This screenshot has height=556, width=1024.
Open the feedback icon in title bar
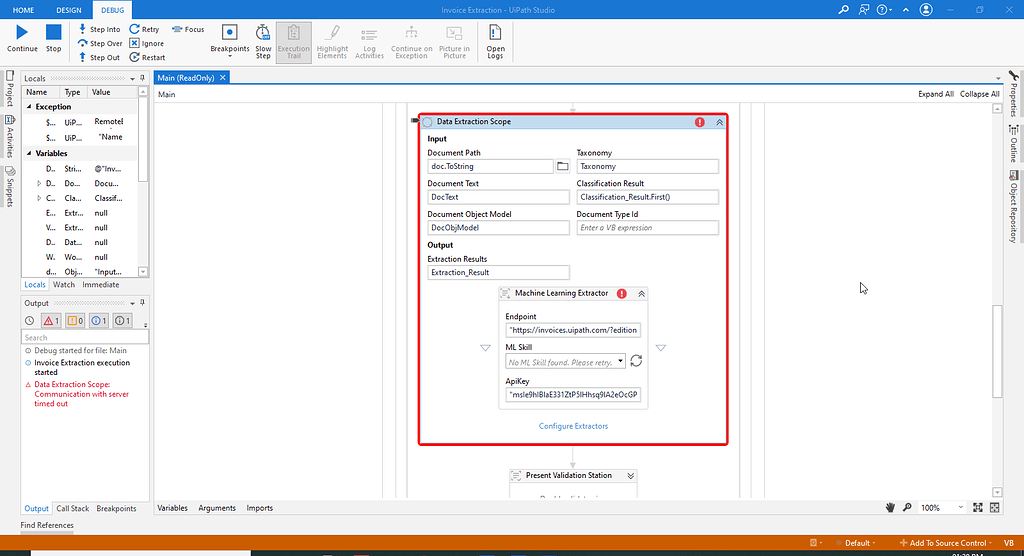[864, 10]
